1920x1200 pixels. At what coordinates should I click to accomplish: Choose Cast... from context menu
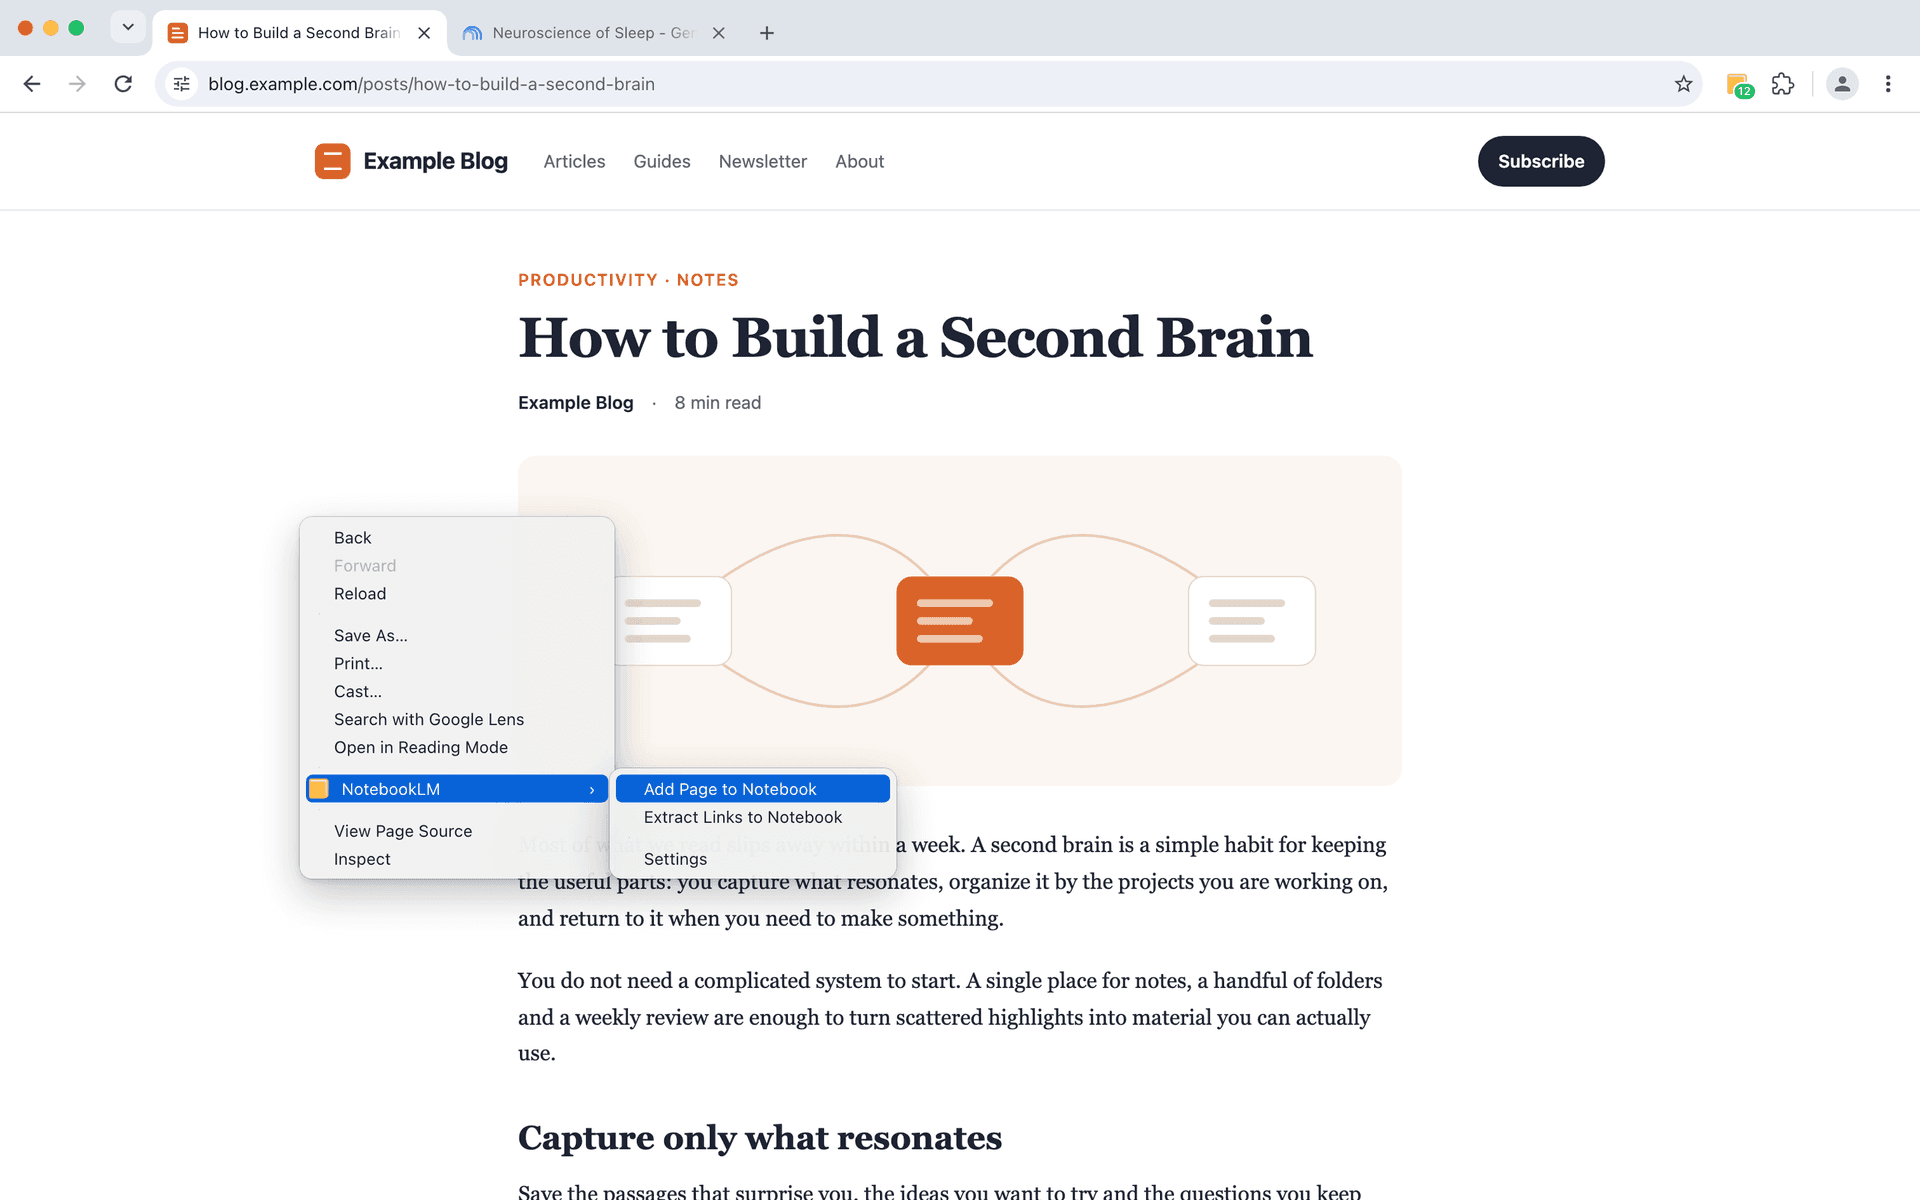(457, 692)
